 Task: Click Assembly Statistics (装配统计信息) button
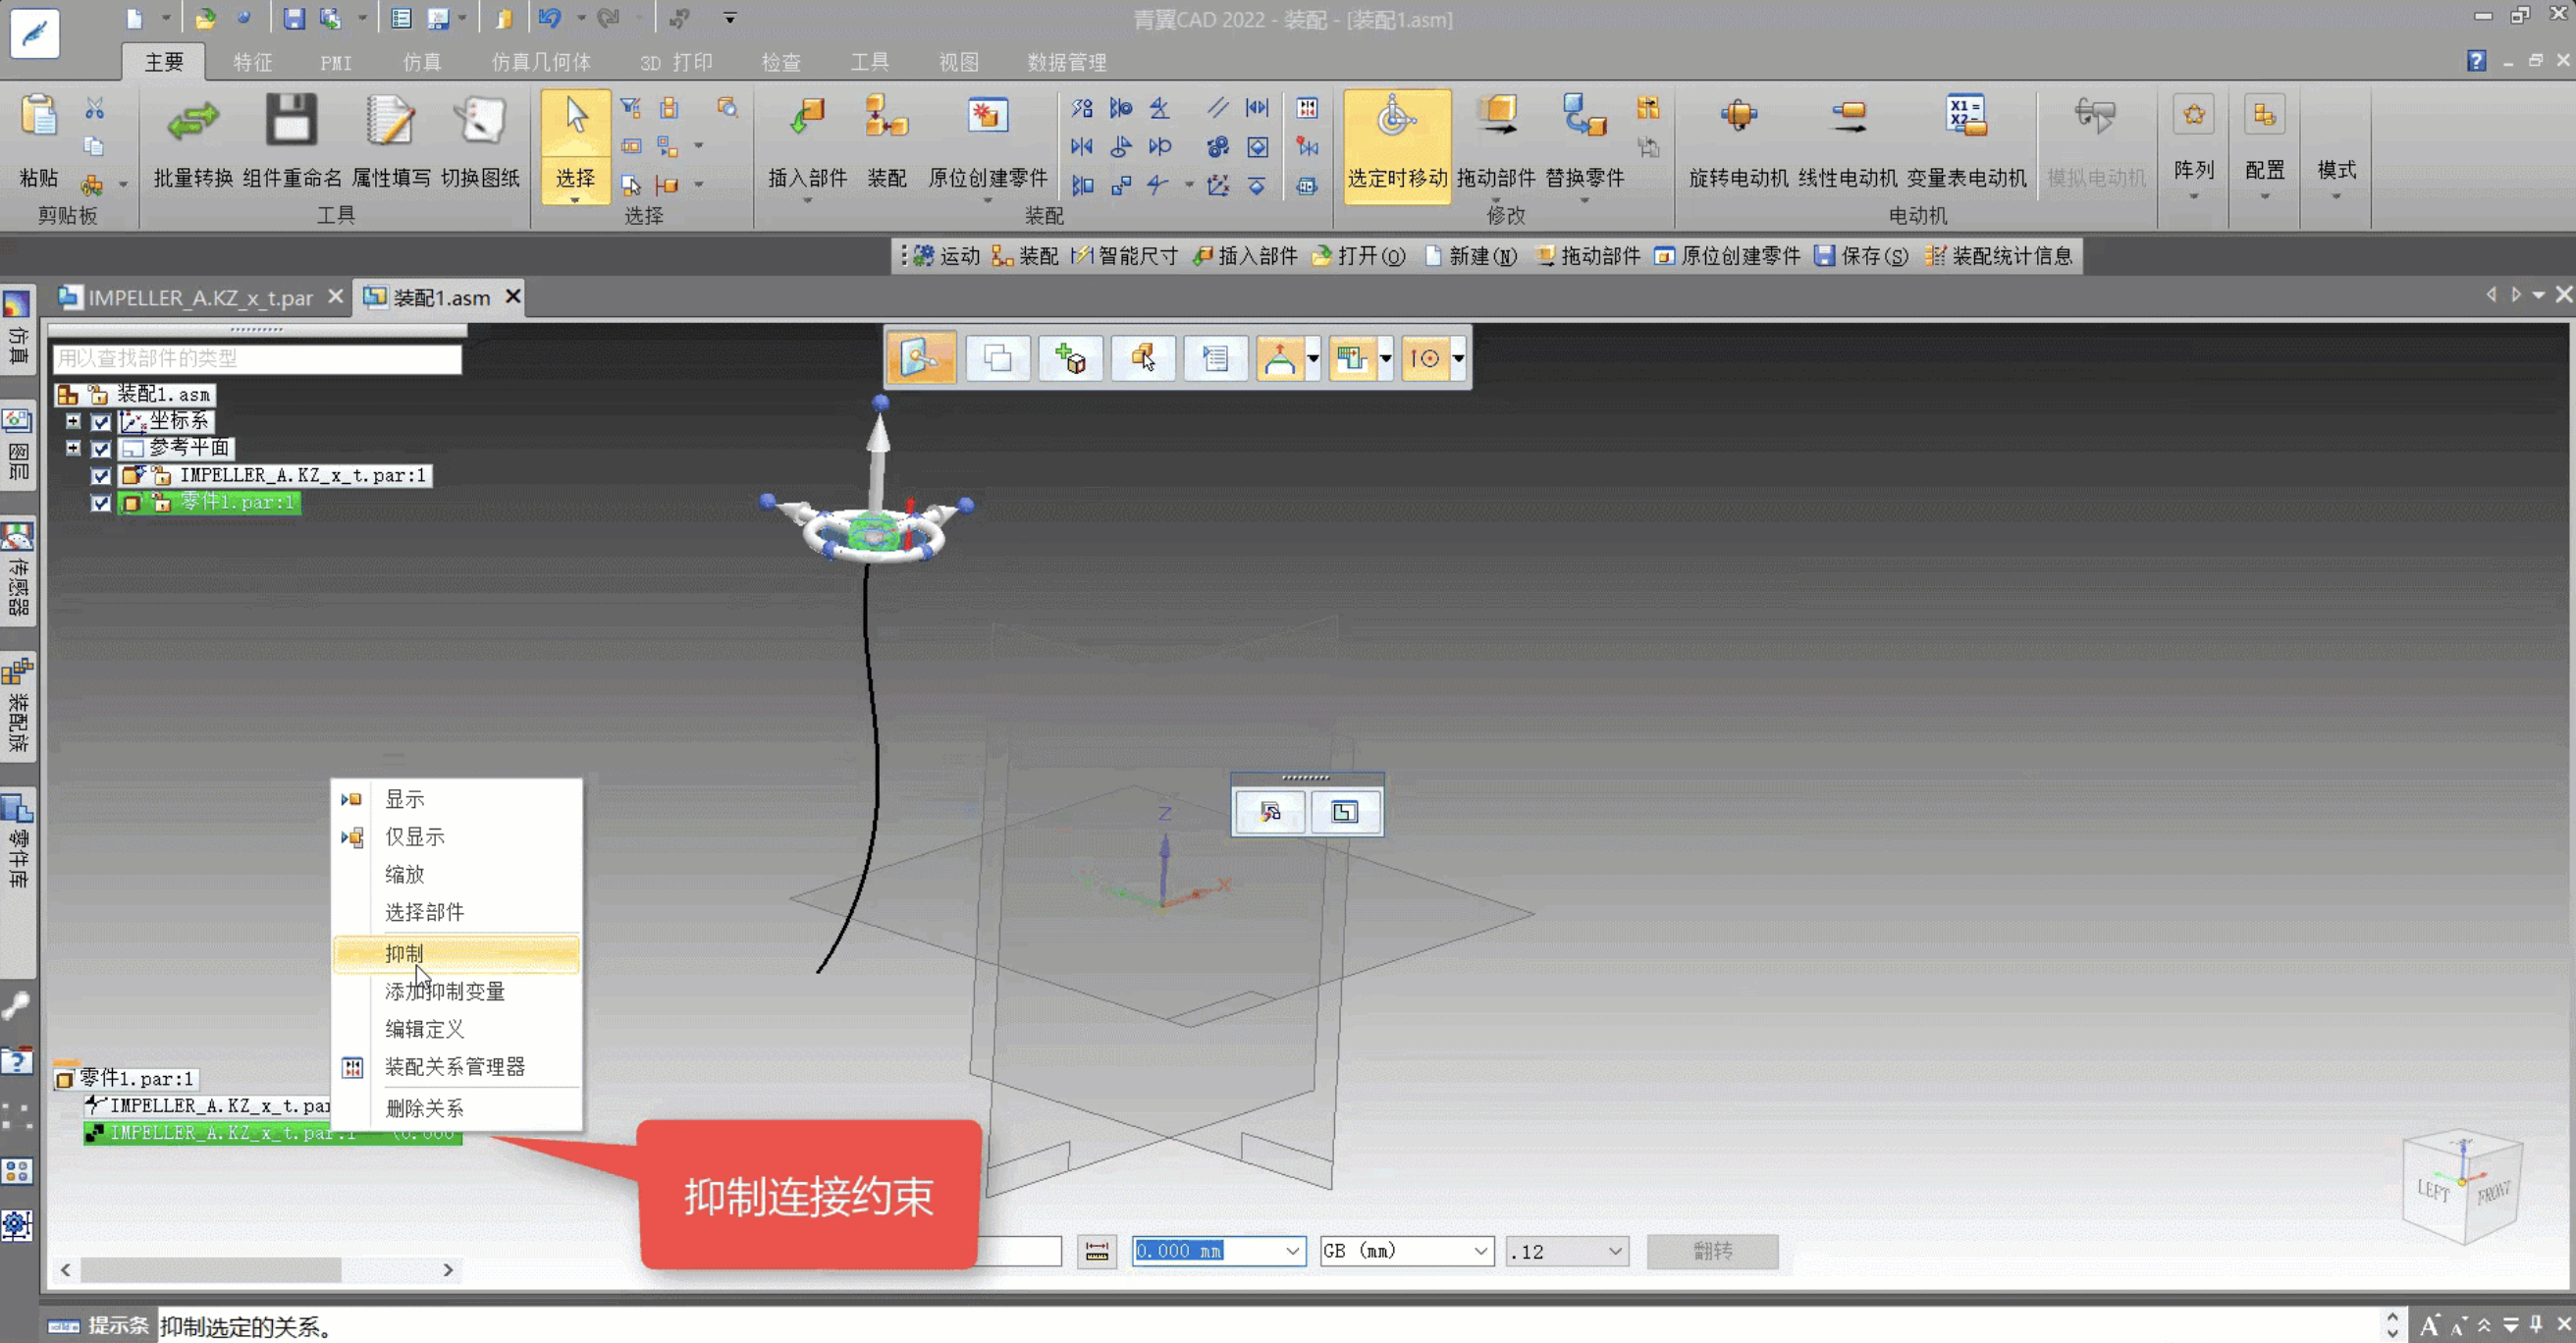pyautogui.click(x=2000, y=256)
